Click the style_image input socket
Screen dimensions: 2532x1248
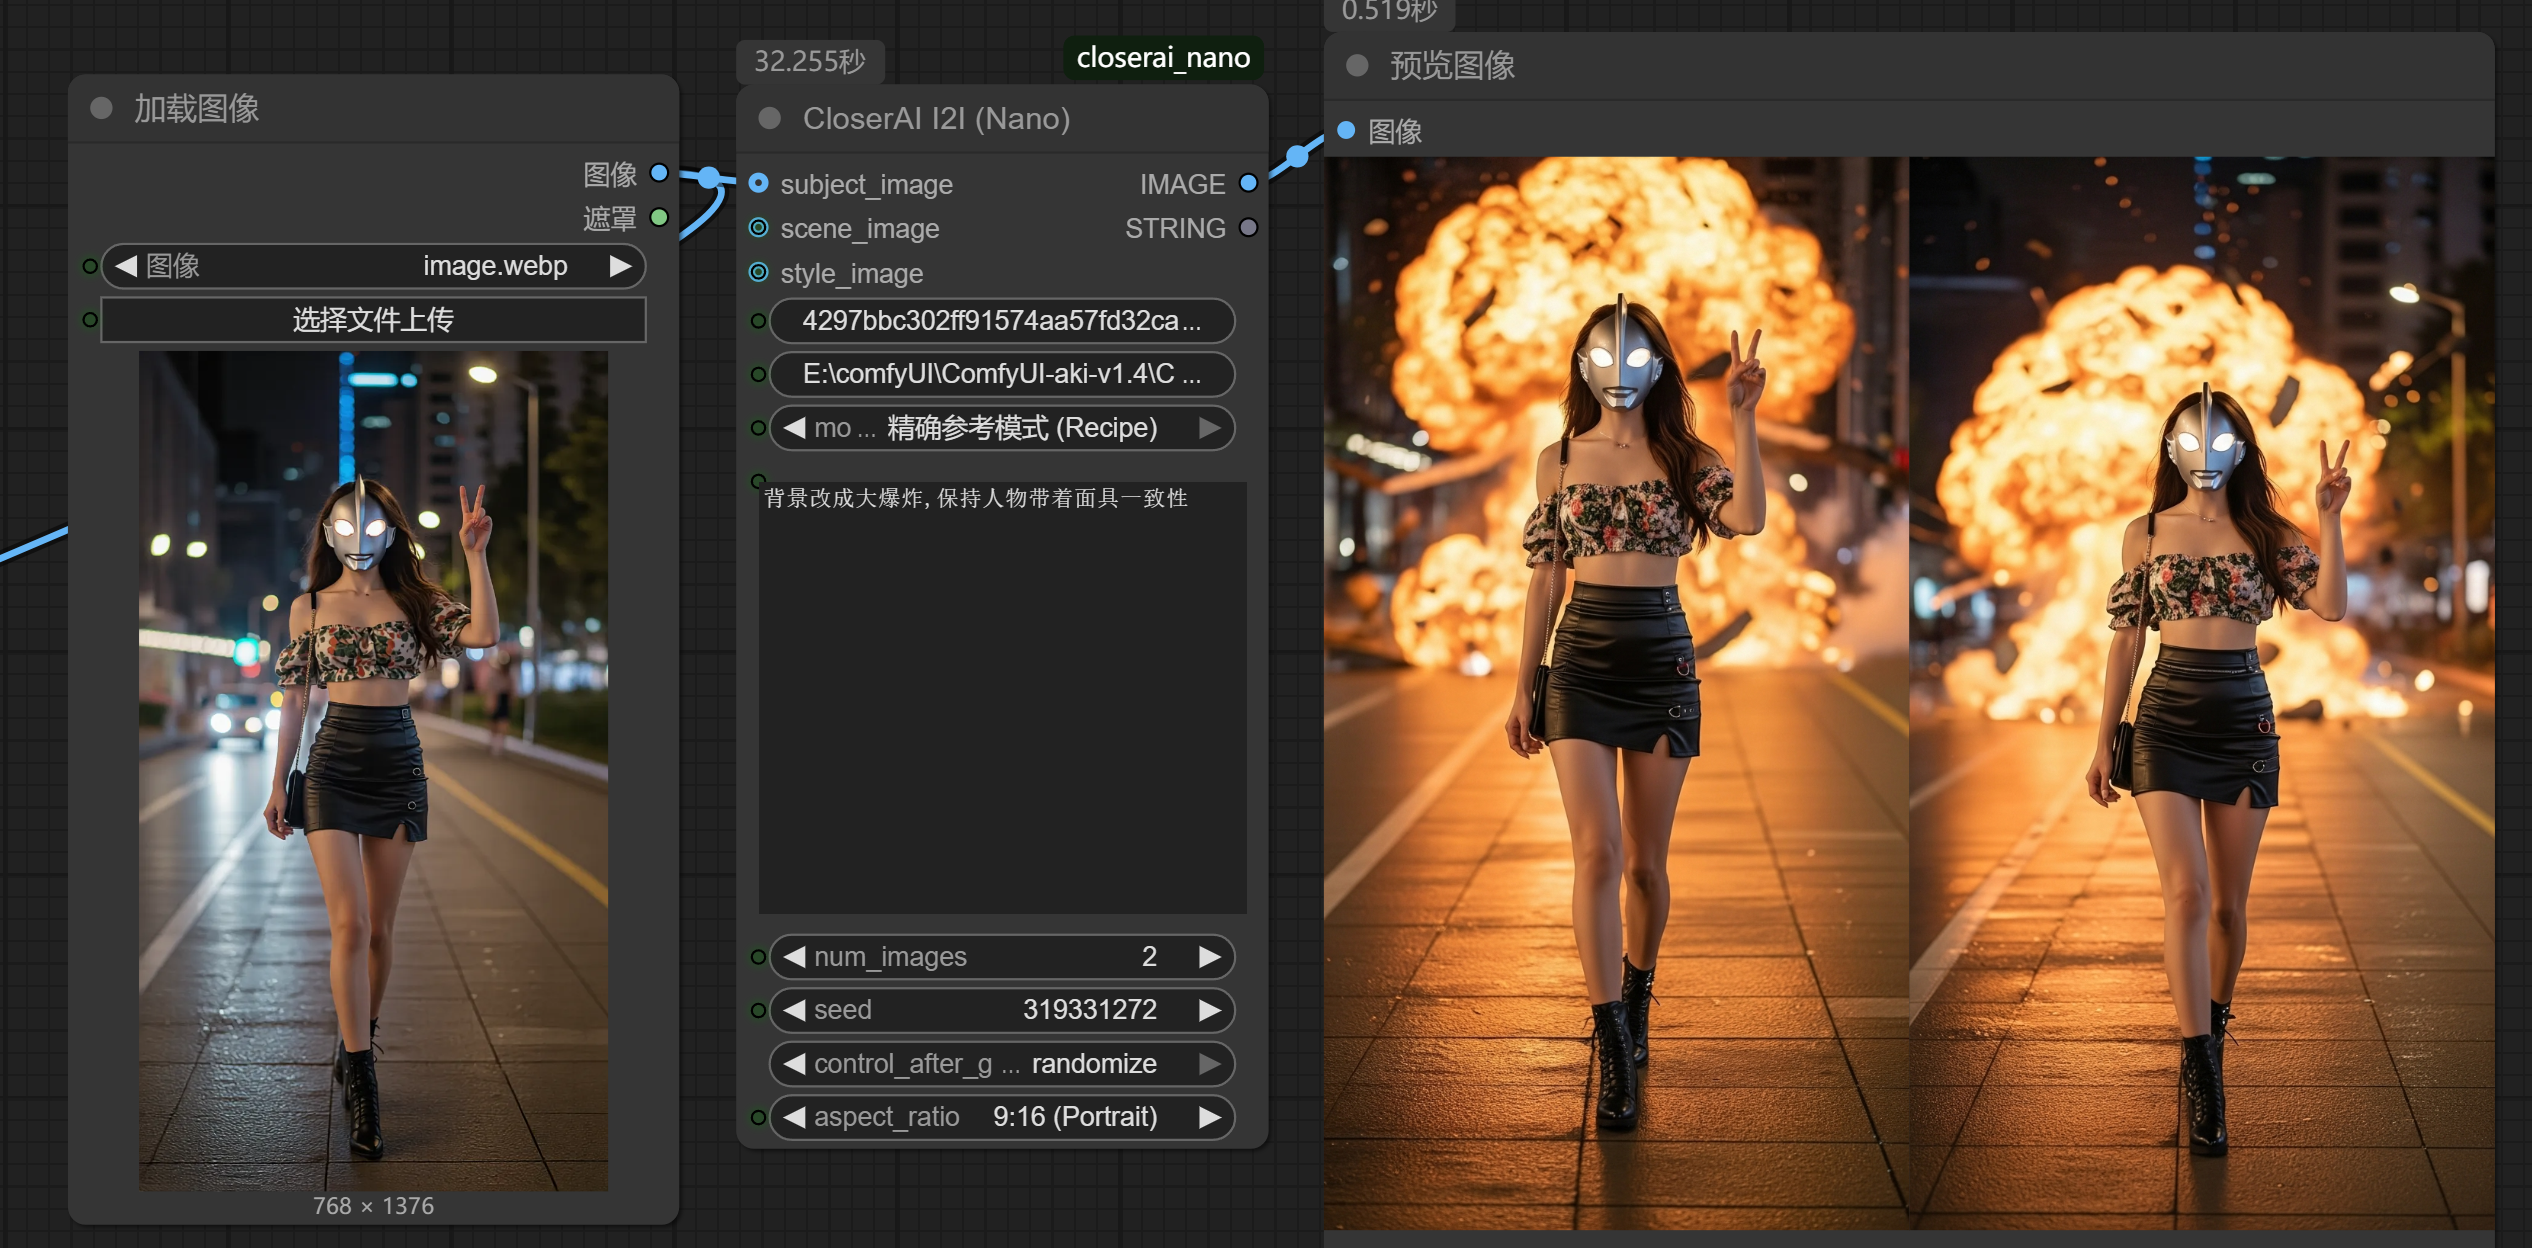(759, 272)
